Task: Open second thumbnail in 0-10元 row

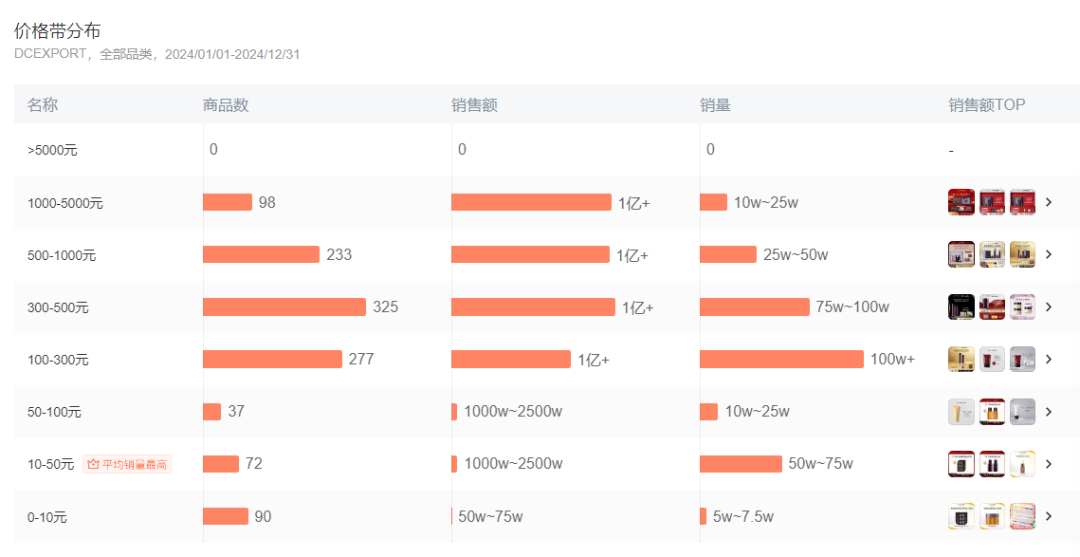Action: [x=992, y=516]
